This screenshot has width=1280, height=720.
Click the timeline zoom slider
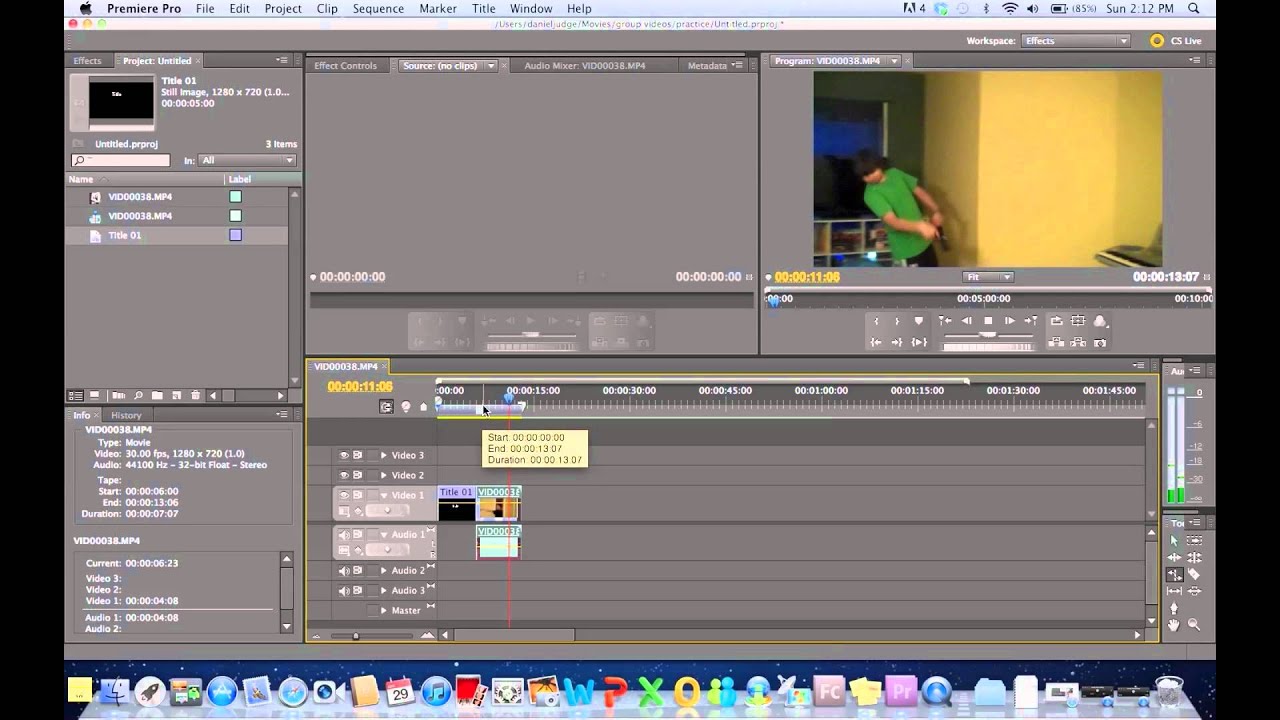(355, 636)
